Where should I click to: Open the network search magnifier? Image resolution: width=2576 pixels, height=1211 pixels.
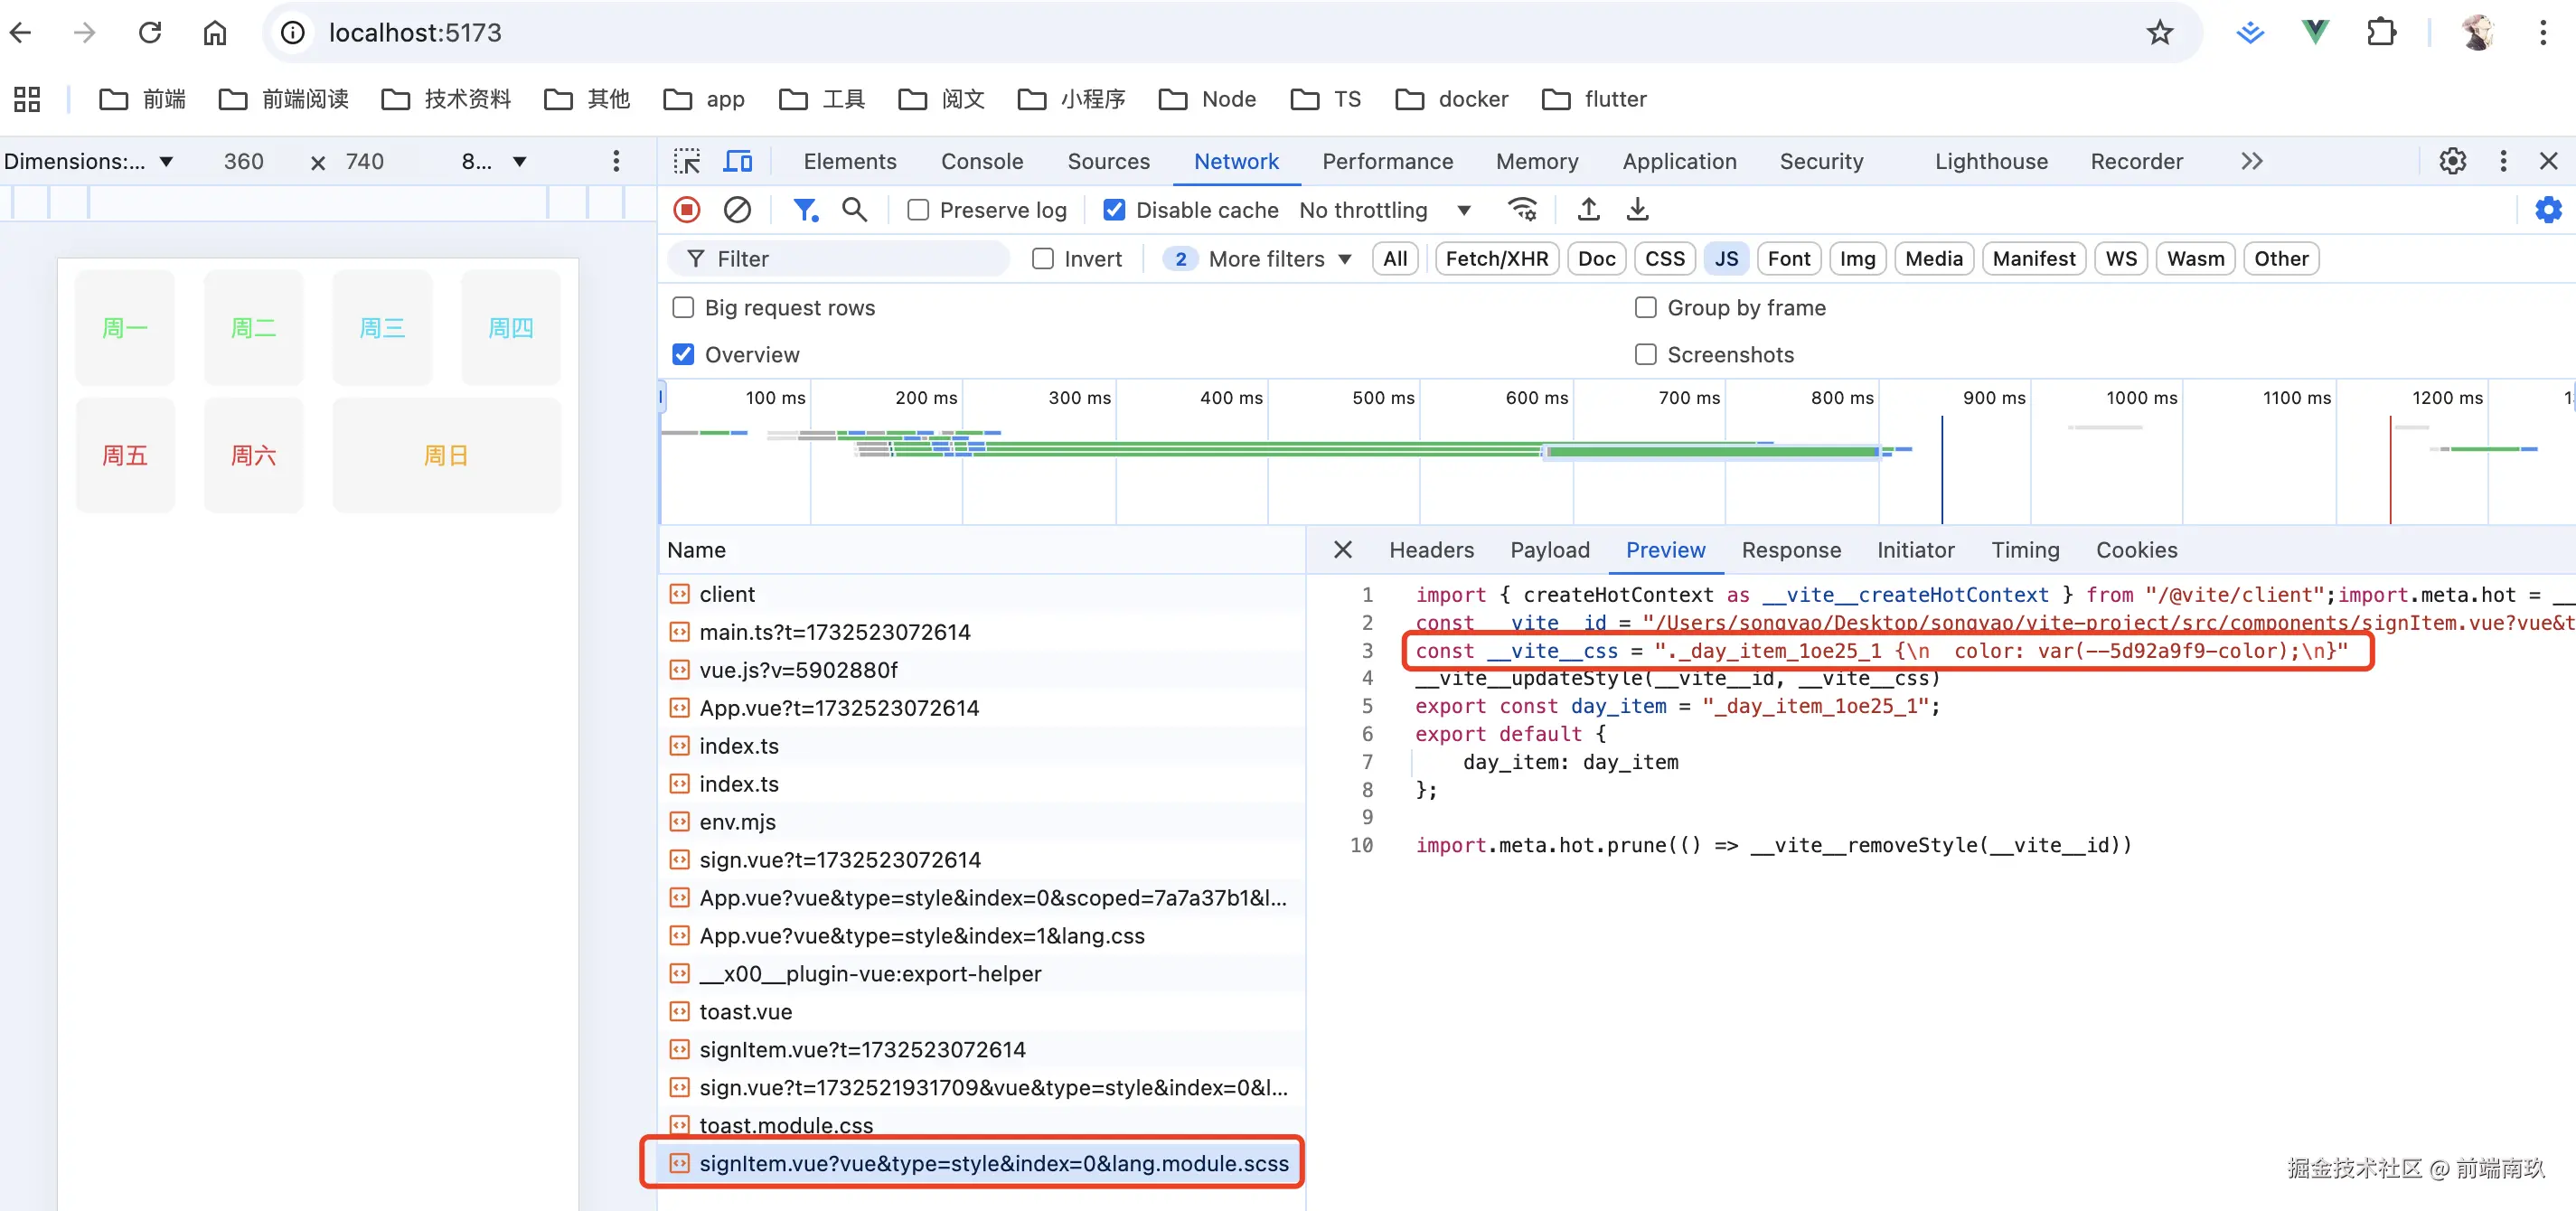854,210
